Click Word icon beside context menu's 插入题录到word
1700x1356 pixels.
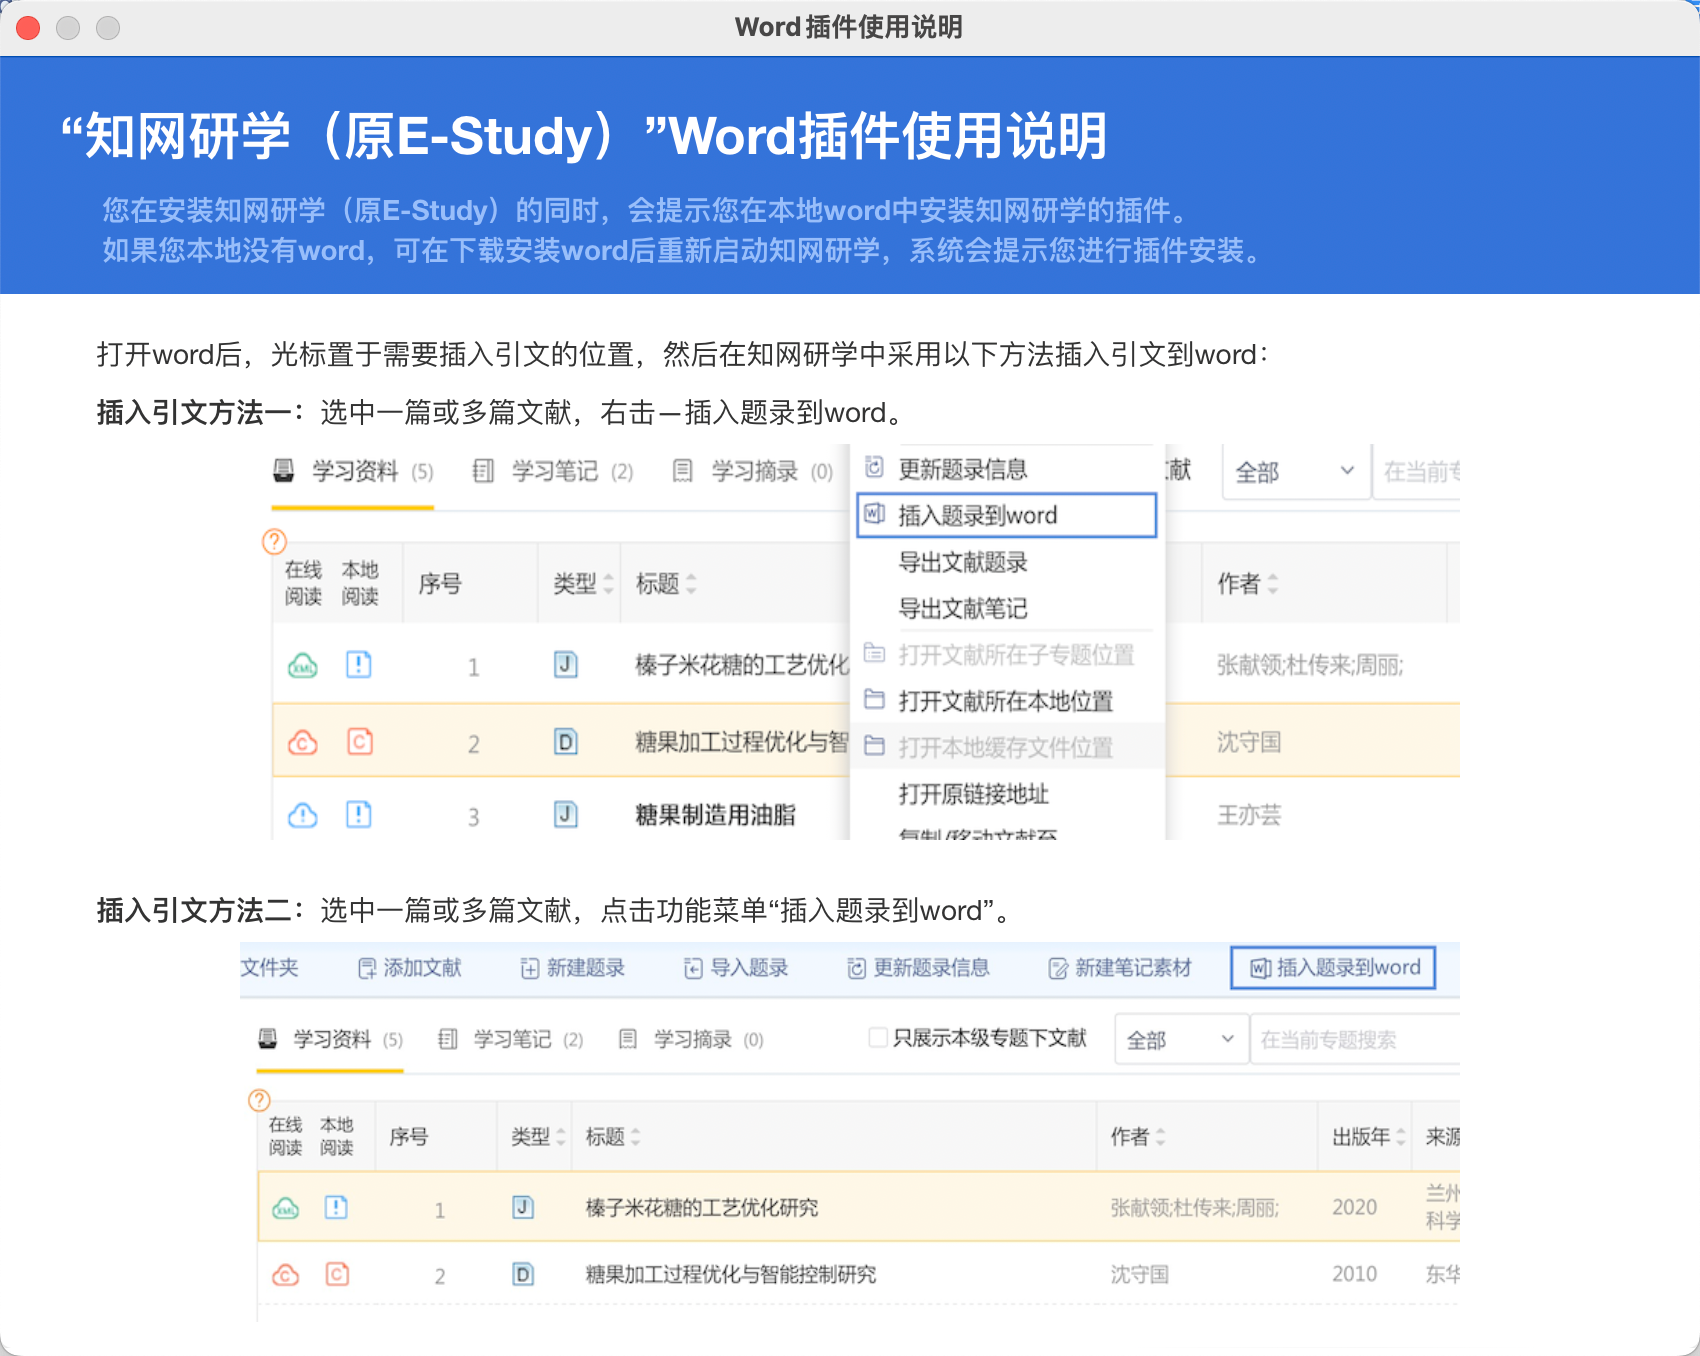point(875,514)
